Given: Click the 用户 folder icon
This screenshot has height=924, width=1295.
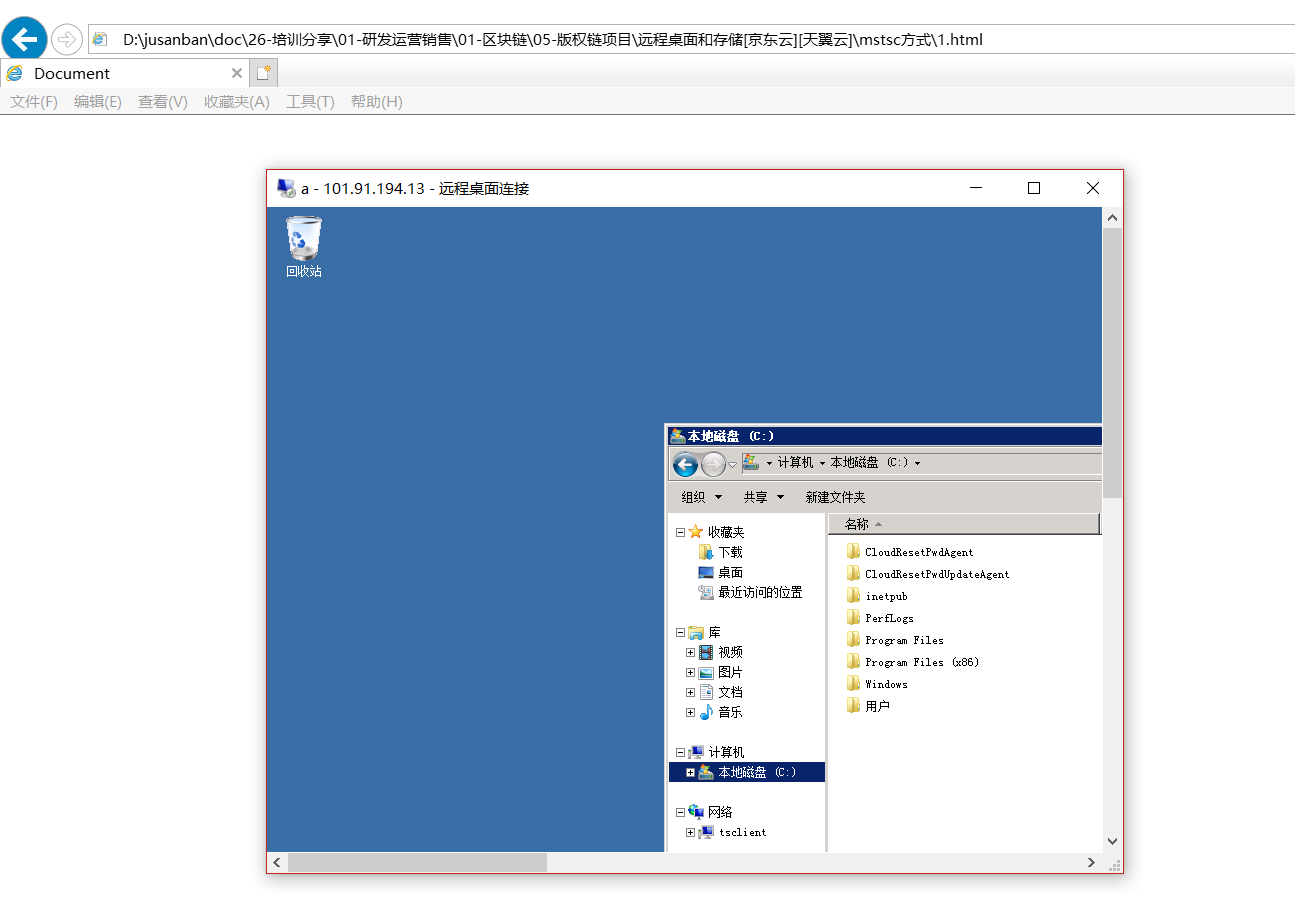Looking at the screenshot, I should click(853, 706).
